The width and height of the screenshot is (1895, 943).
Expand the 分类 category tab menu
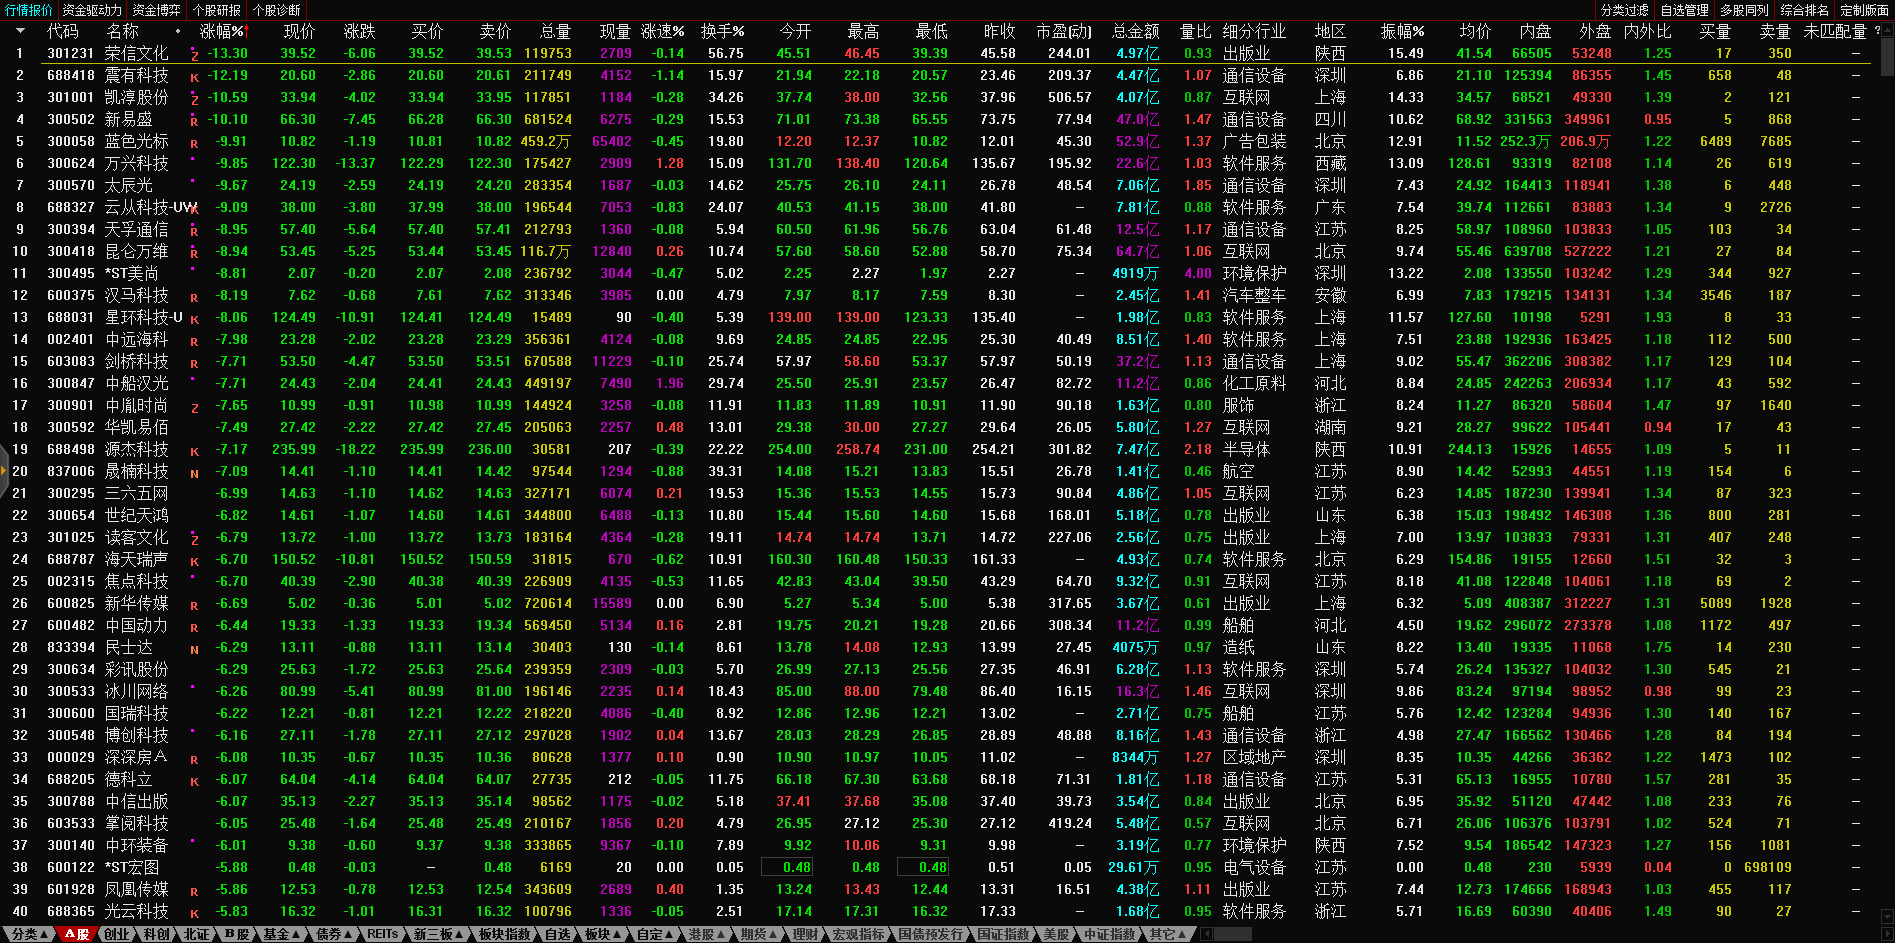tap(29, 934)
